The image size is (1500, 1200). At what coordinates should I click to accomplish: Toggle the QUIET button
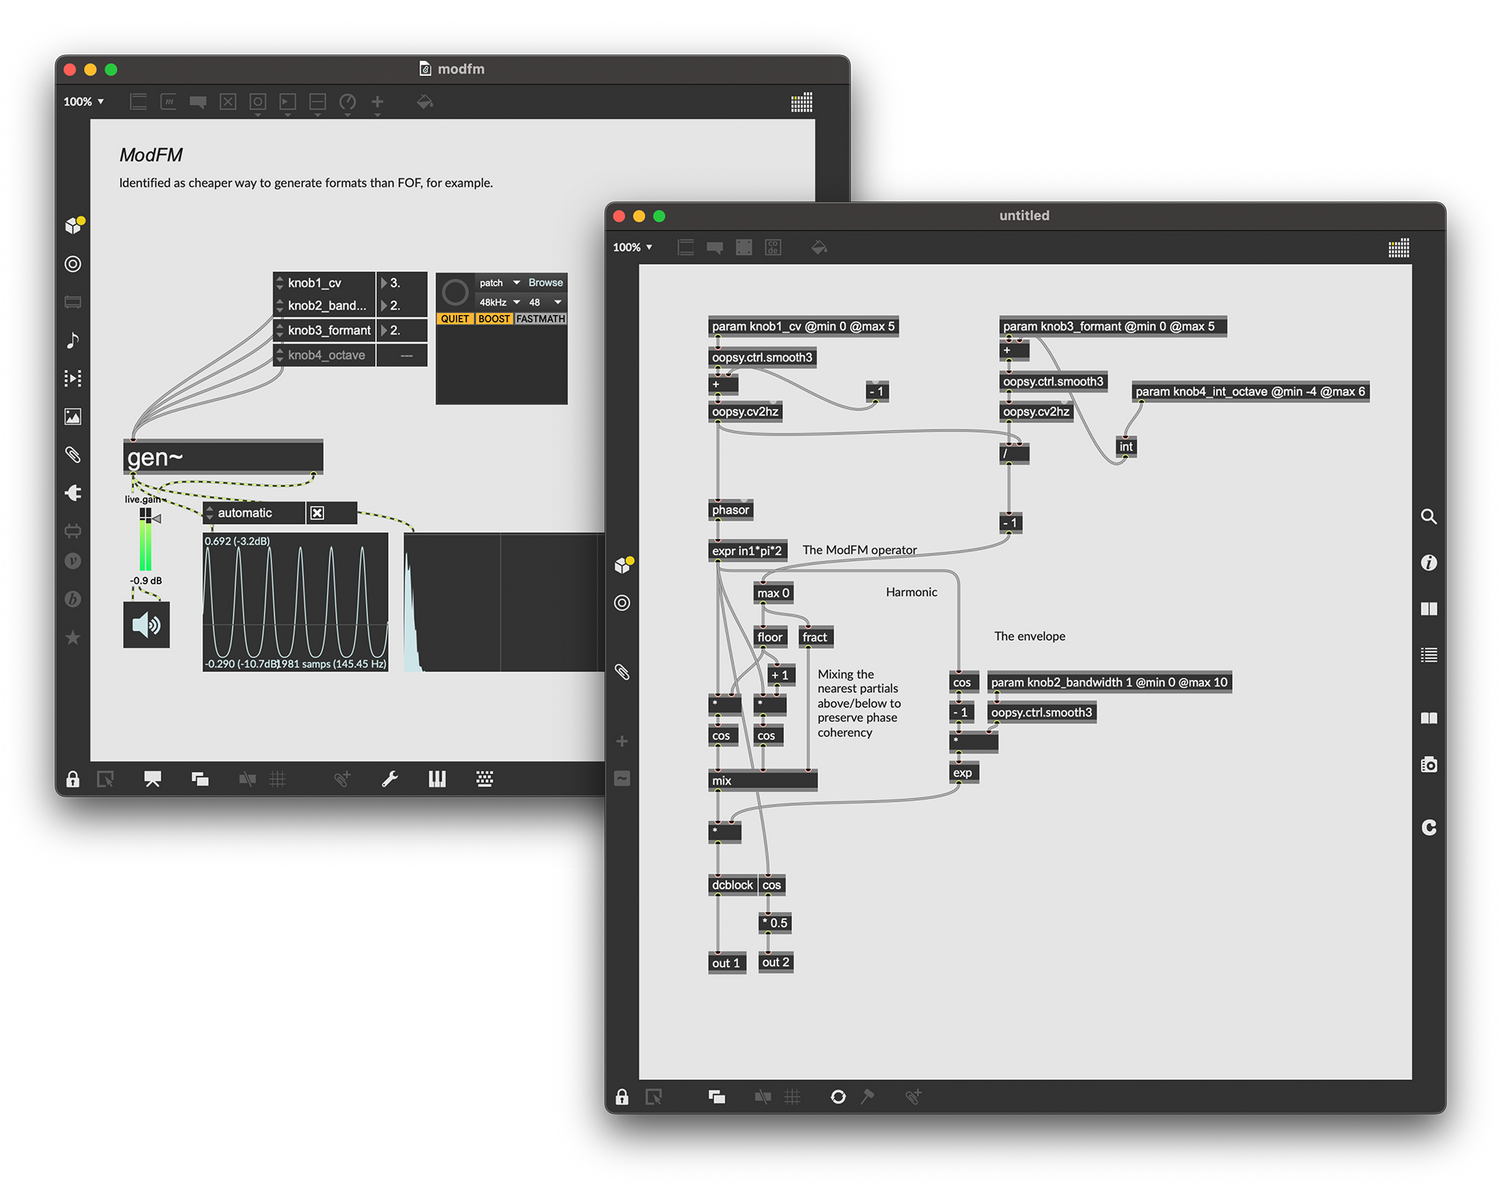(455, 319)
